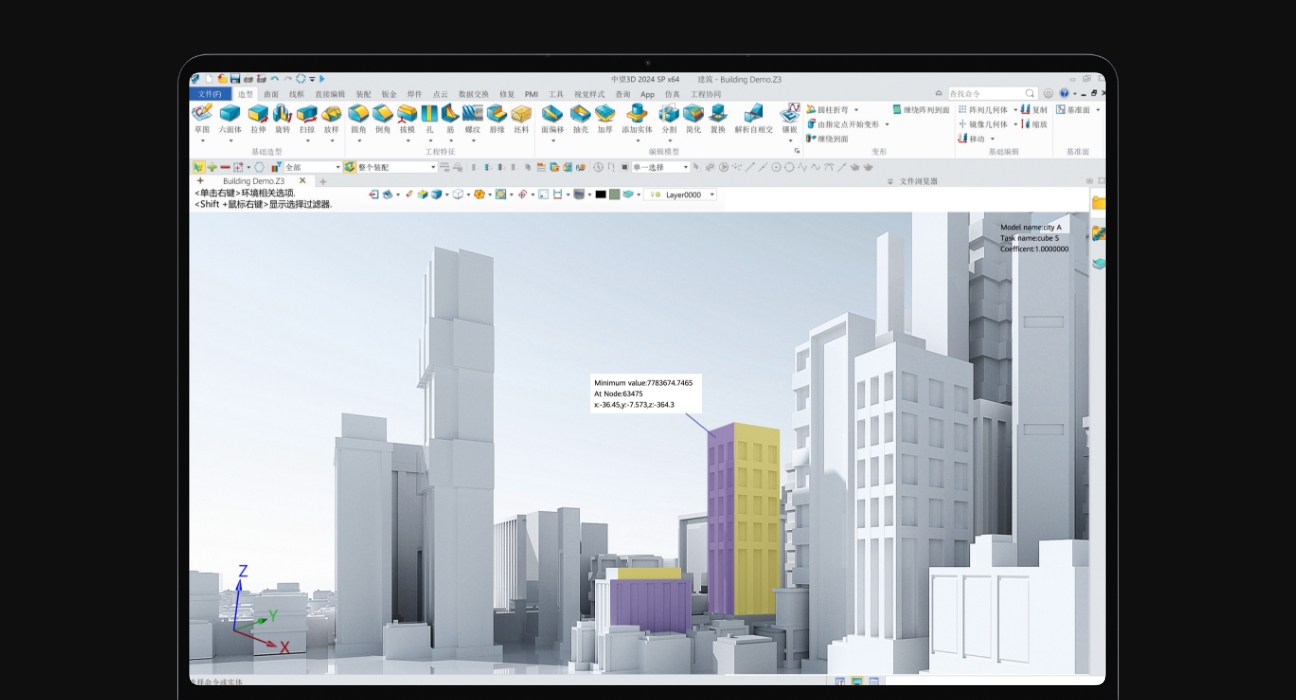This screenshot has height=700, width=1296.
Task: Select the 圆角 (Fillet) tool icon
Action: pyautogui.click(x=358, y=114)
